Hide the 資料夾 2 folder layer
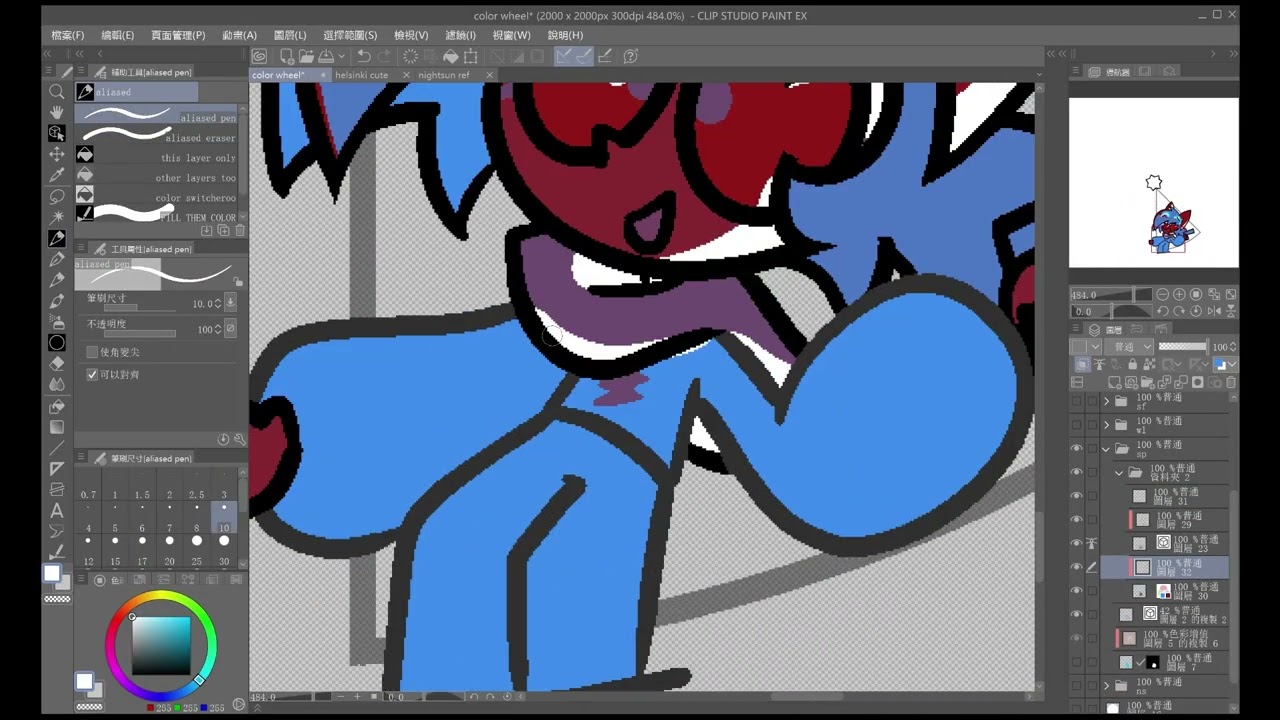1280x720 pixels. [x=1077, y=472]
